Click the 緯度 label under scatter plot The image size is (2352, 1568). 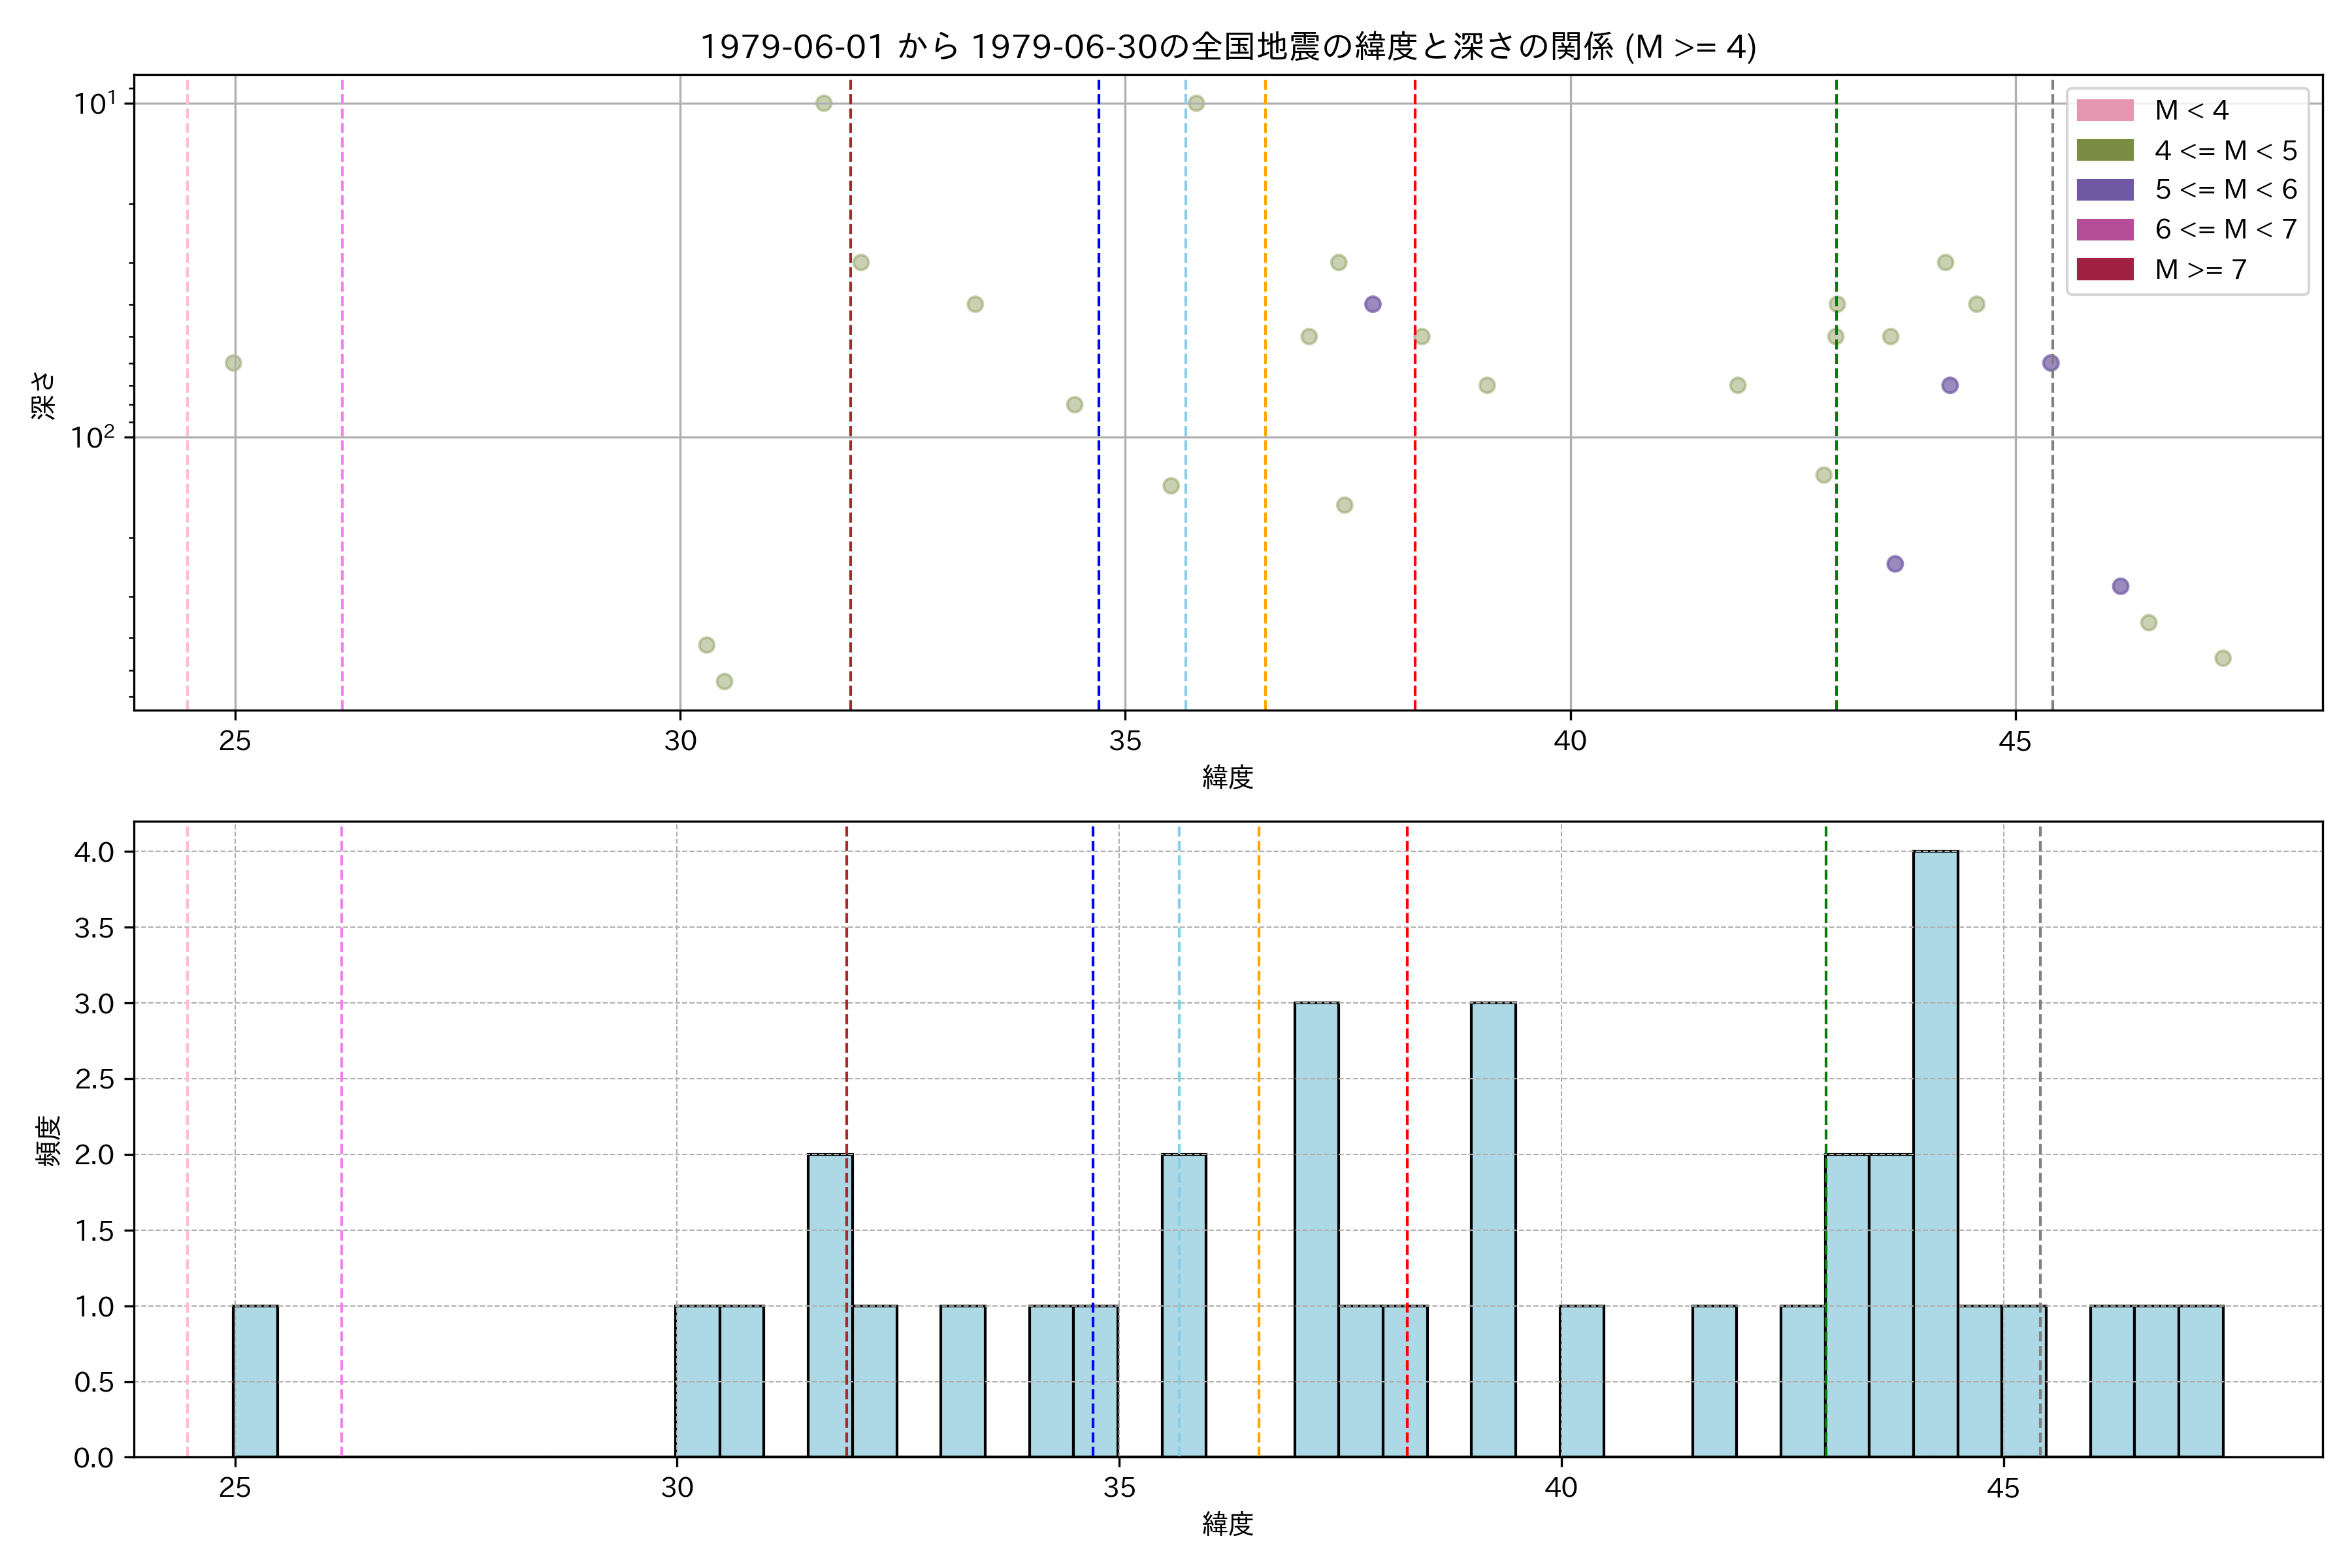click(x=1227, y=777)
